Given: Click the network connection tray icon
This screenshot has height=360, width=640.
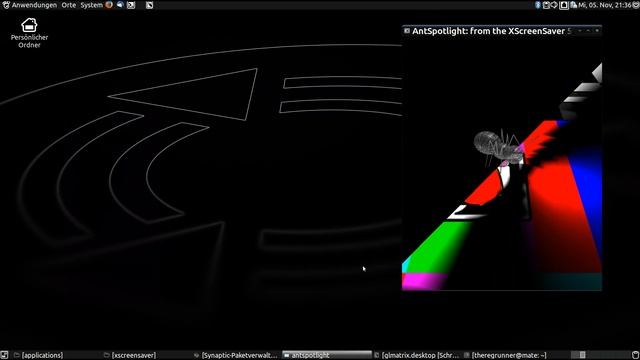Looking at the screenshot, I should click(x=573, y=5).
